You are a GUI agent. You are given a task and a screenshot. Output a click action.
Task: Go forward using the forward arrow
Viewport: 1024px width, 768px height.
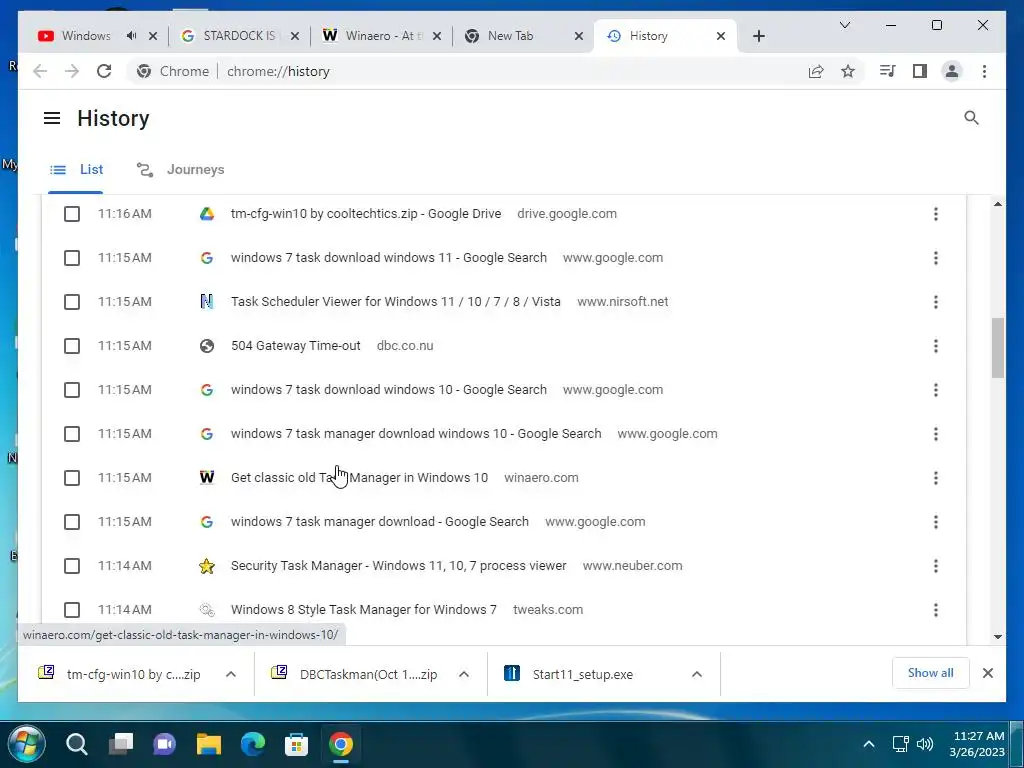click(x=72, y=71)
